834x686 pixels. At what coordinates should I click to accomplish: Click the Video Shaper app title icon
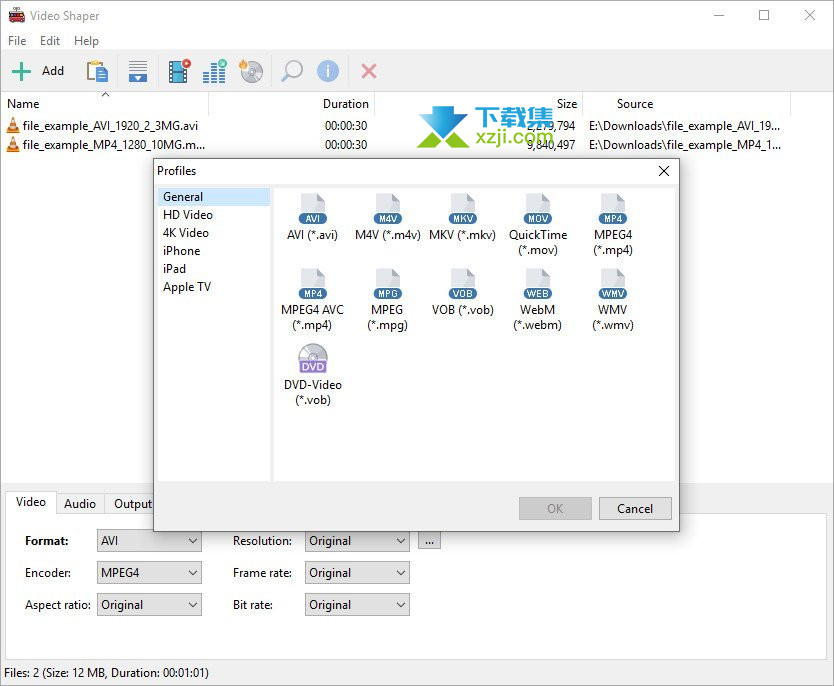(16, 15)
